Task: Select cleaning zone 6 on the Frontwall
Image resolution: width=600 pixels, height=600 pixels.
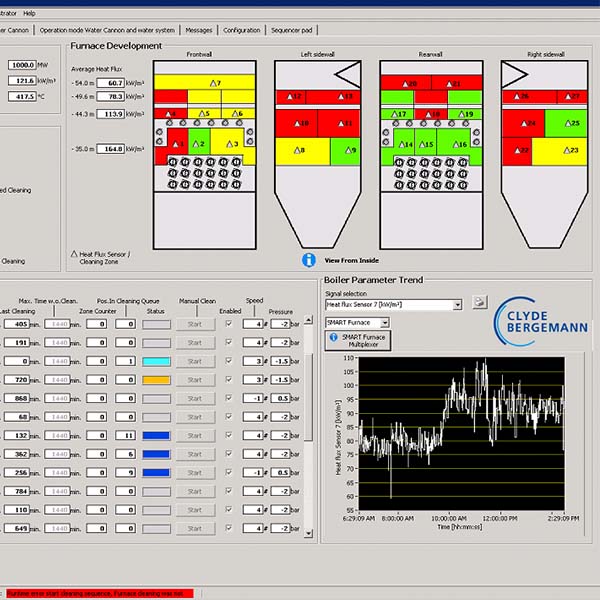Action: click(238, 114)
